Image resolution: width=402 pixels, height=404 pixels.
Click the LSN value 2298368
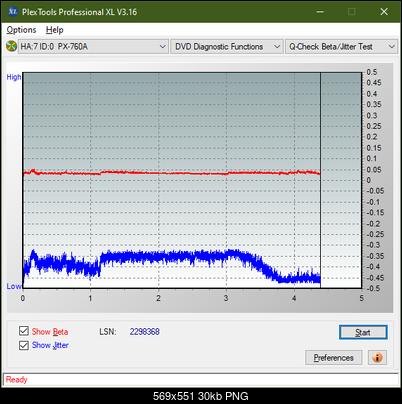coord(145,332)
